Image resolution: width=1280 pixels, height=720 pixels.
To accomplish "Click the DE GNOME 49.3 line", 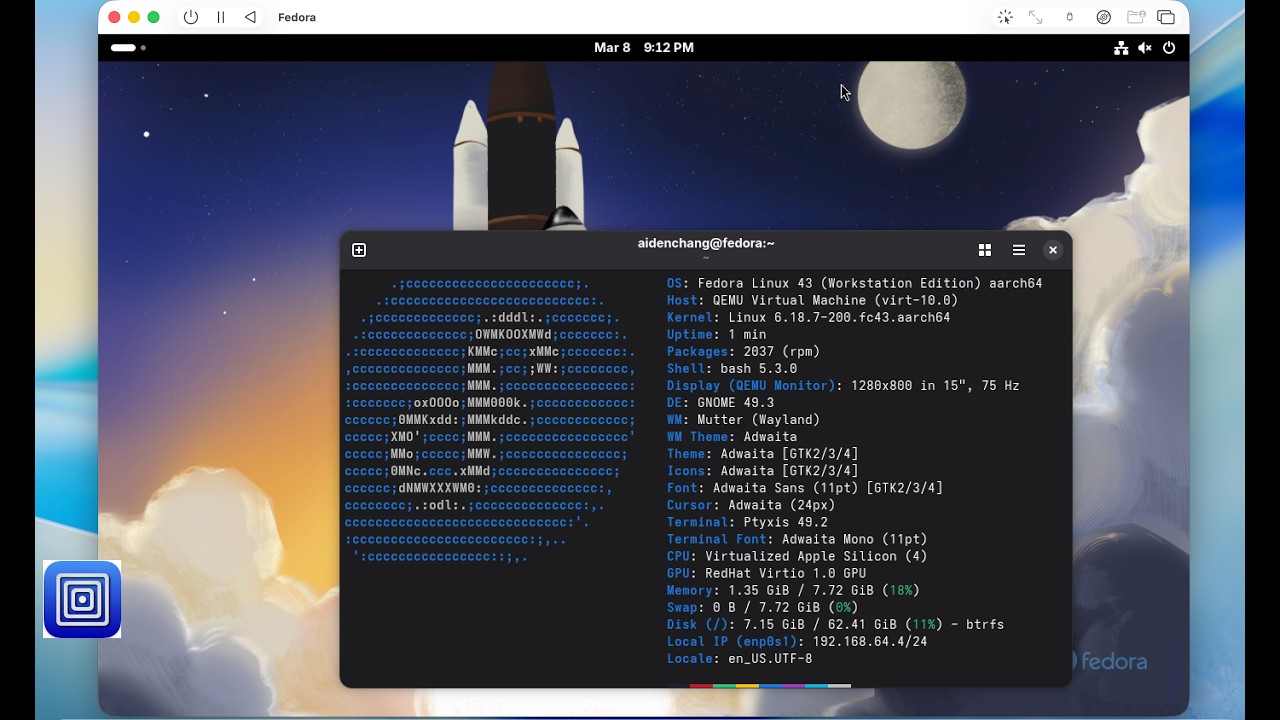I will (x=721, y=402).
